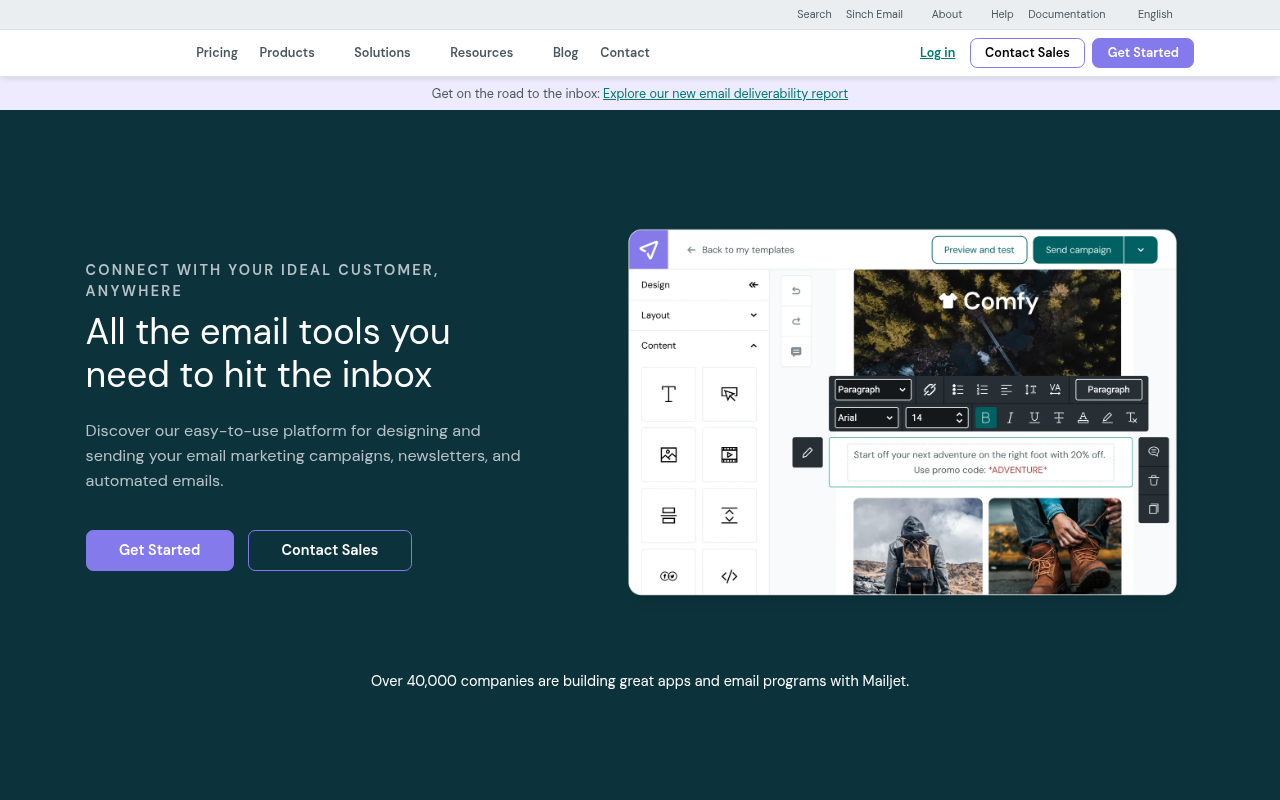Open the text color picker
This screenshot has height=800, width=1280.
1083,418
